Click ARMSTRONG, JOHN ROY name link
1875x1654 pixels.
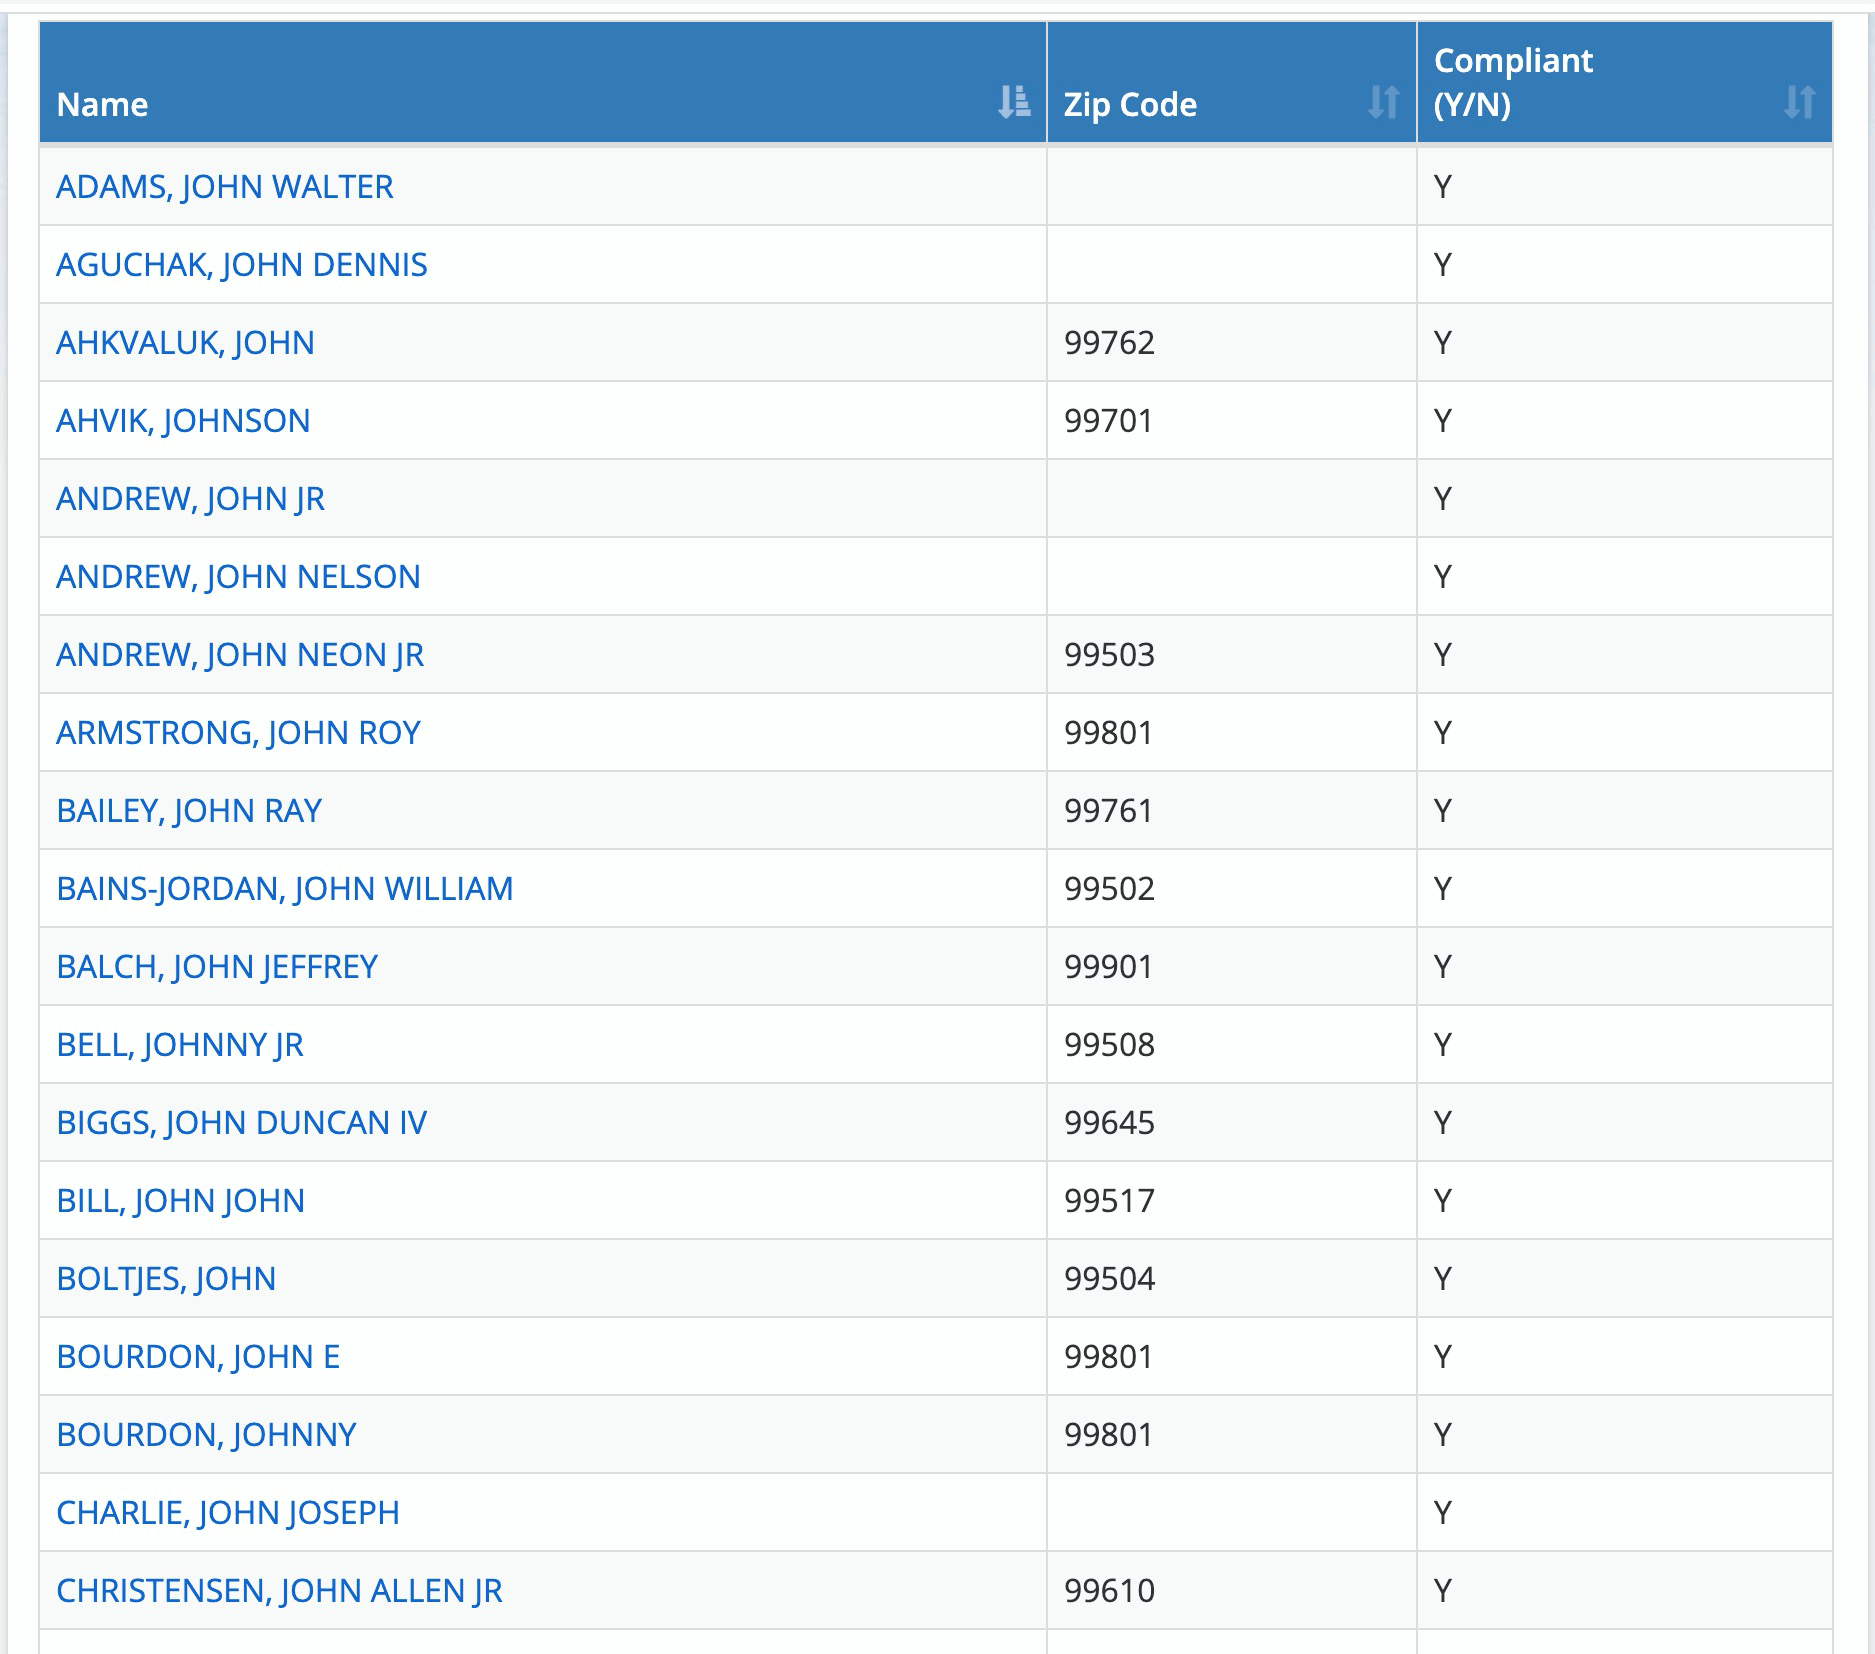(x=238, y=733)
